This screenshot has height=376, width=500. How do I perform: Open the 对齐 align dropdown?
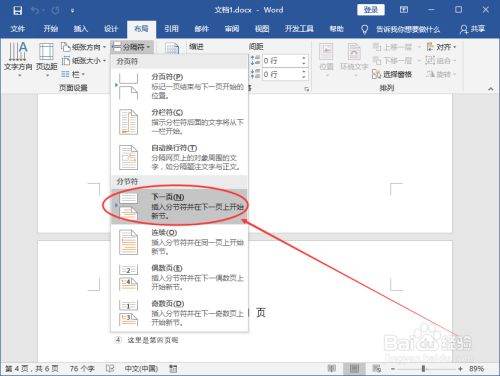point(441,47)
